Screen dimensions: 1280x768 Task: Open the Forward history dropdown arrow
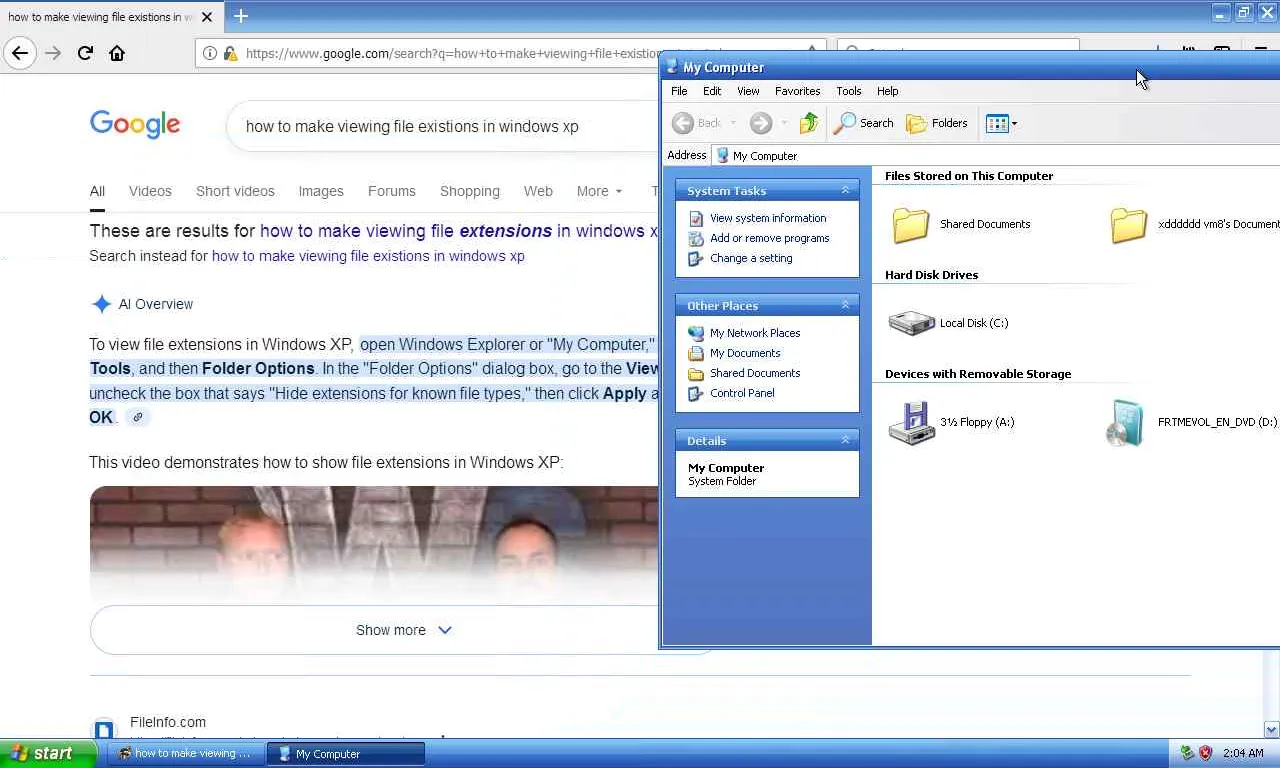click(x=783, y=123)
